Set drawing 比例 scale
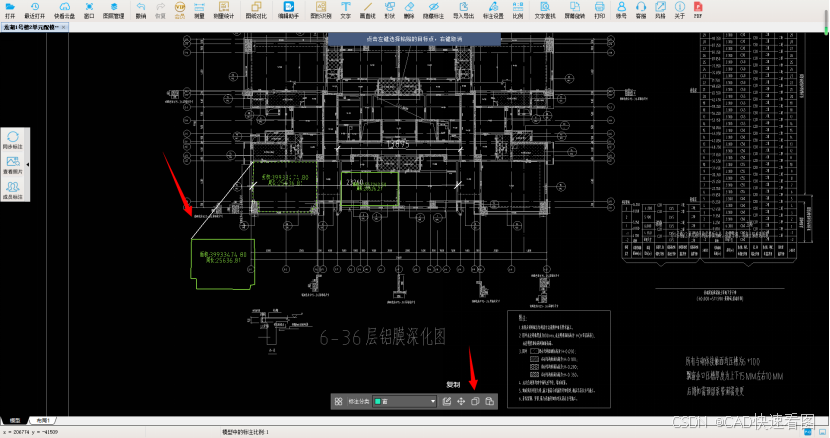The height and width of the screenshot is (438, 830). coord(518,10)
